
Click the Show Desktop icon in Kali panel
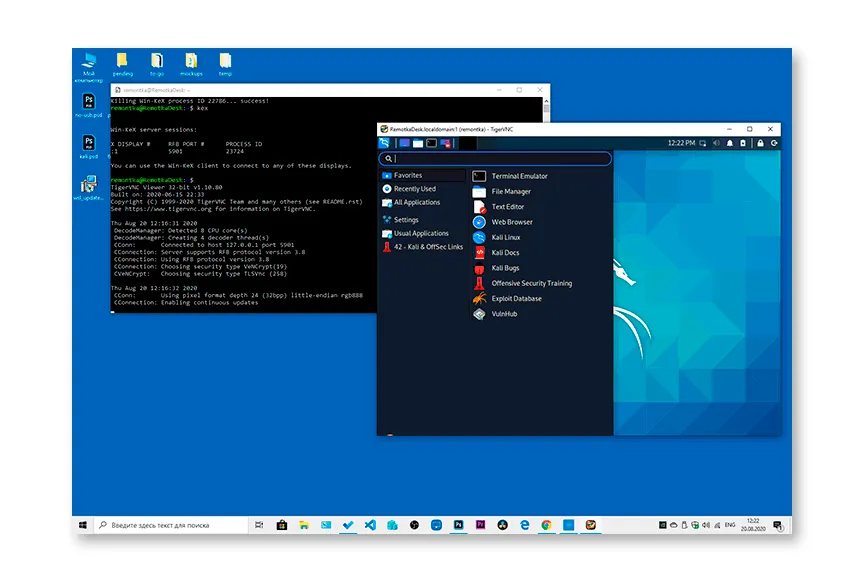404,143
